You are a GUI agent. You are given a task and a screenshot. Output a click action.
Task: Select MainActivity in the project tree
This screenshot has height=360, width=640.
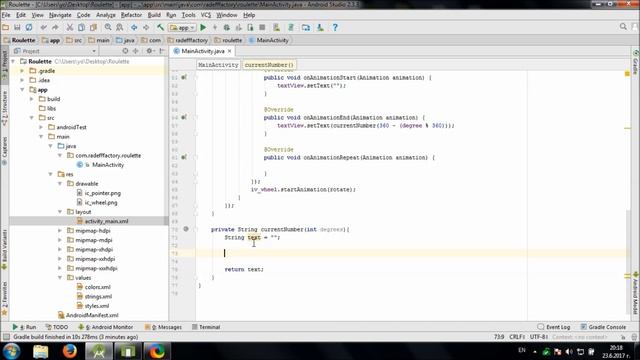[108, 165]
